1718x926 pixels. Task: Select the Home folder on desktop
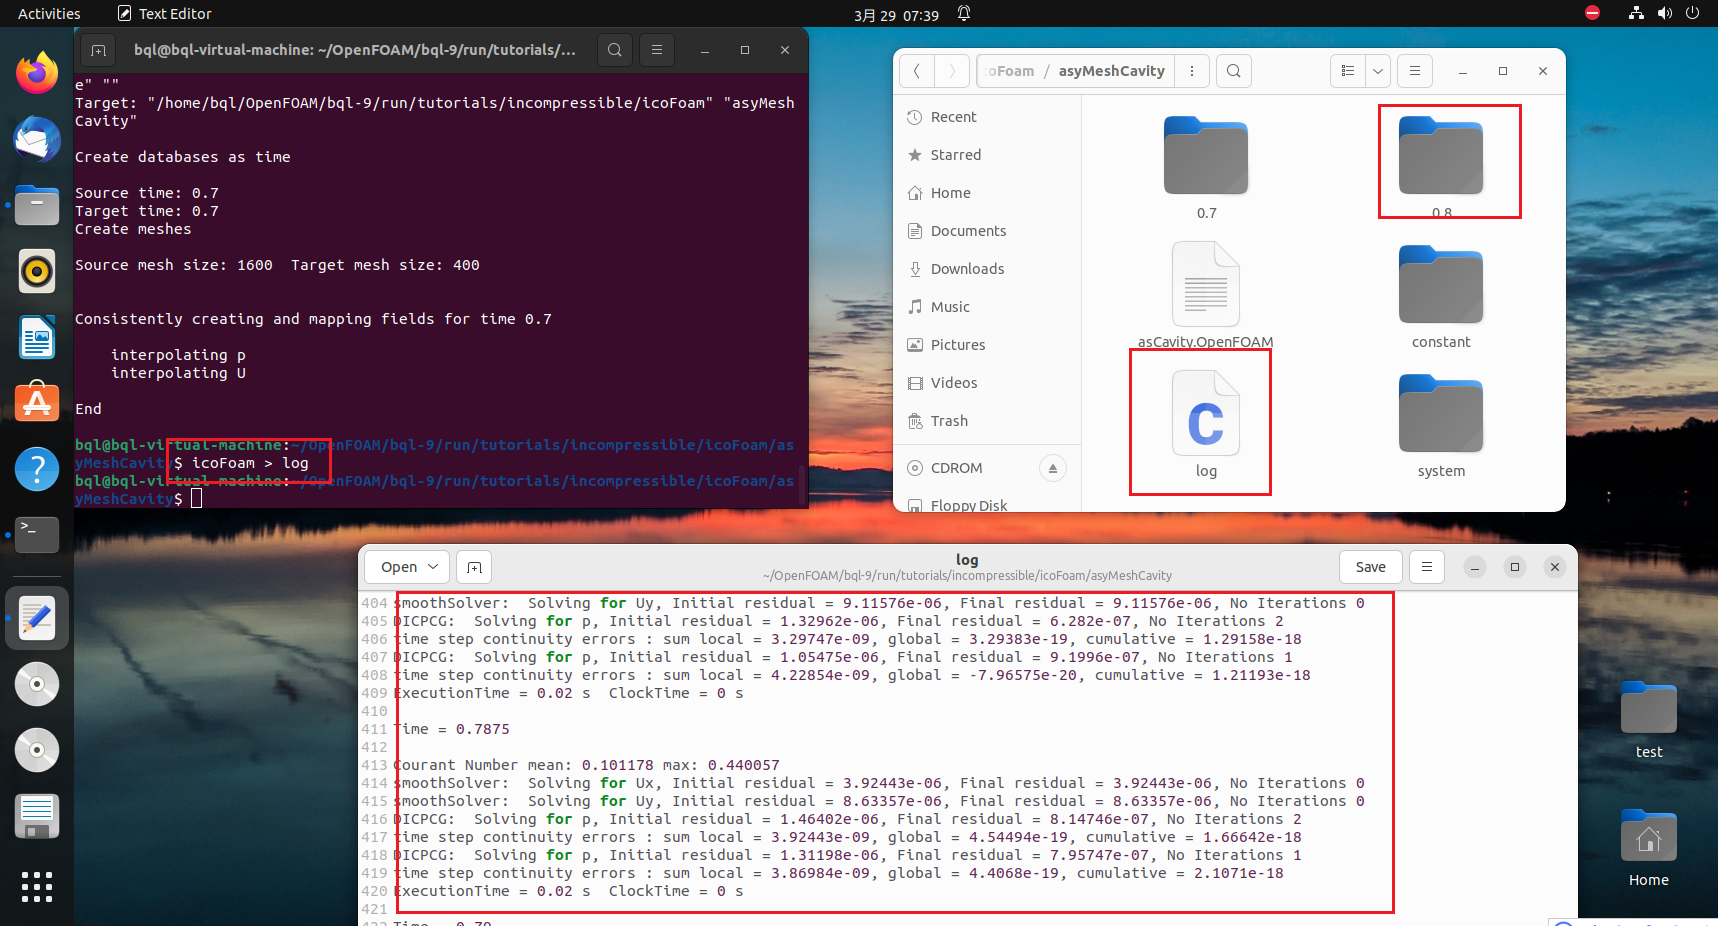point(1648,848)
